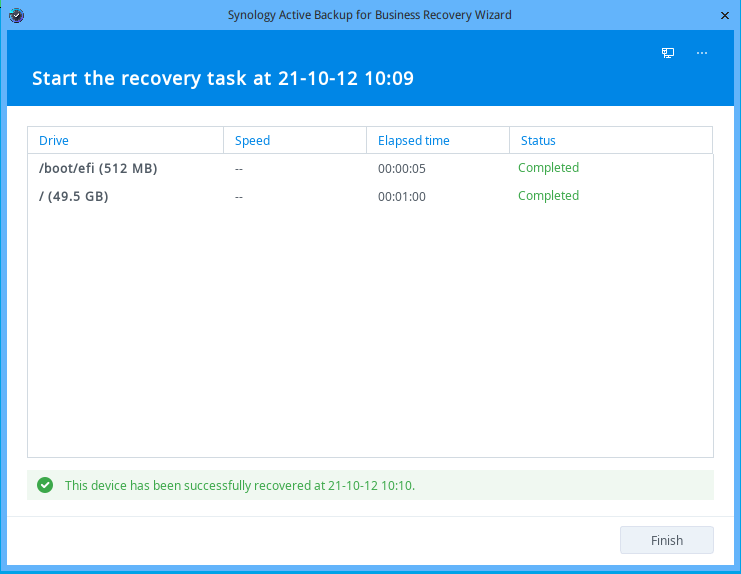Click the speed value for /boot/efi
Screen dimensions: 741x574
239,169
